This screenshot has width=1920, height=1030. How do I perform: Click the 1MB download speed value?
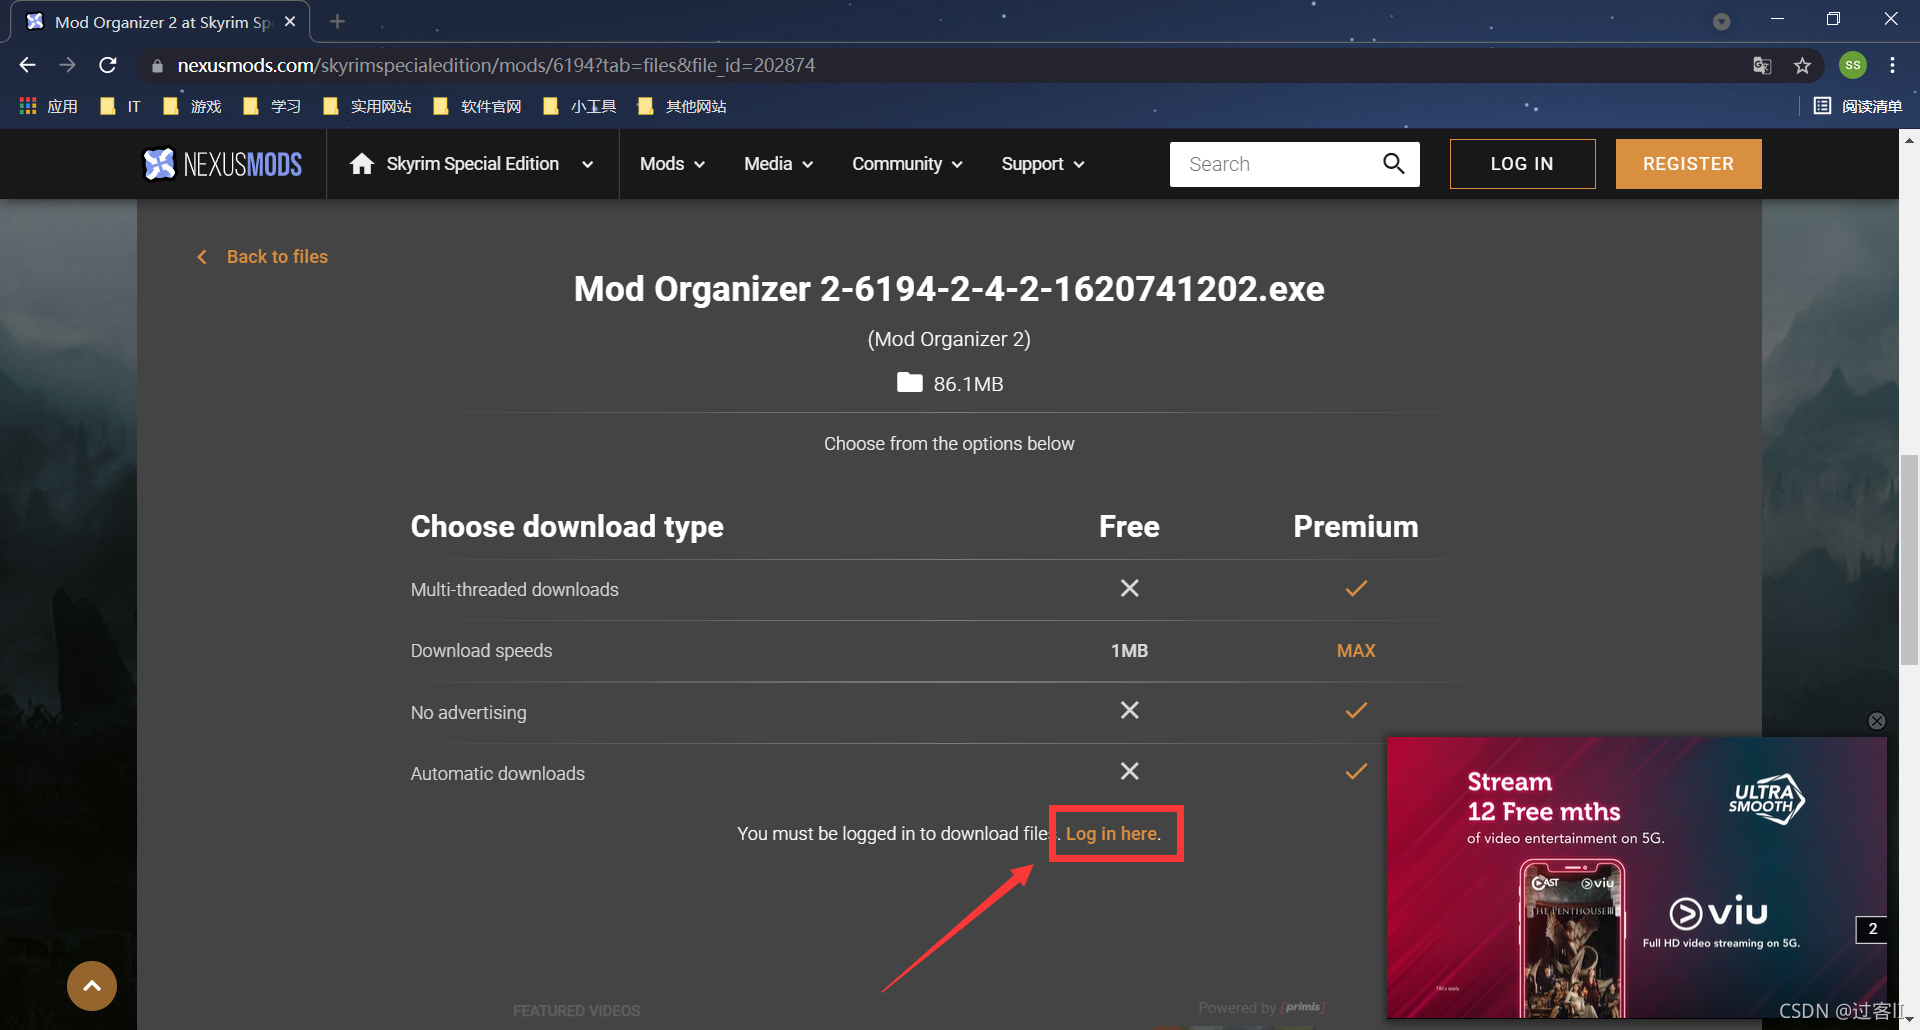click(x=1129, y=651)
